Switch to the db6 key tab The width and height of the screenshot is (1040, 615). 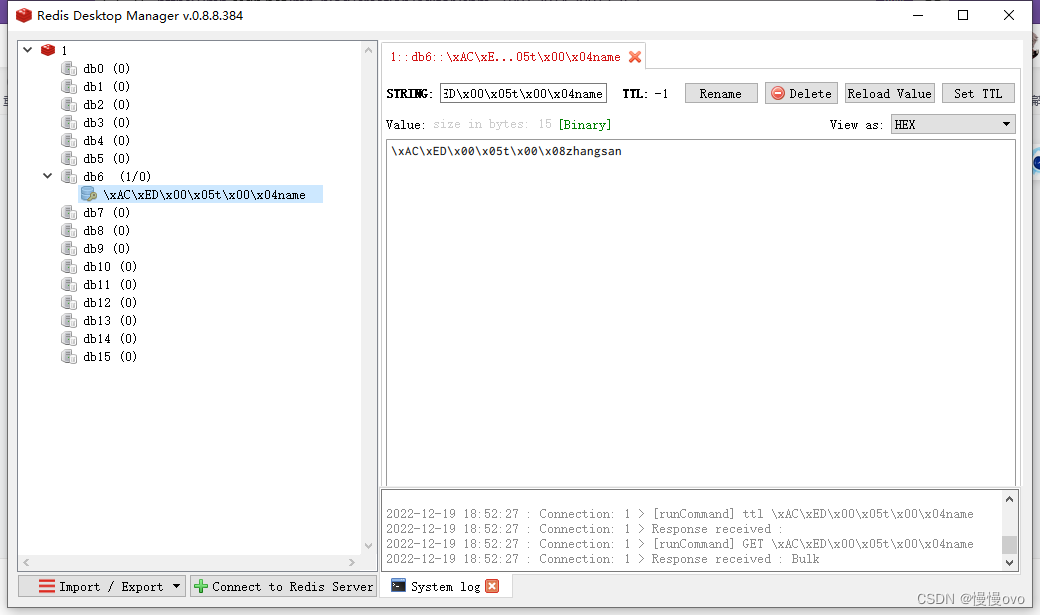click(x=505, y=57)
